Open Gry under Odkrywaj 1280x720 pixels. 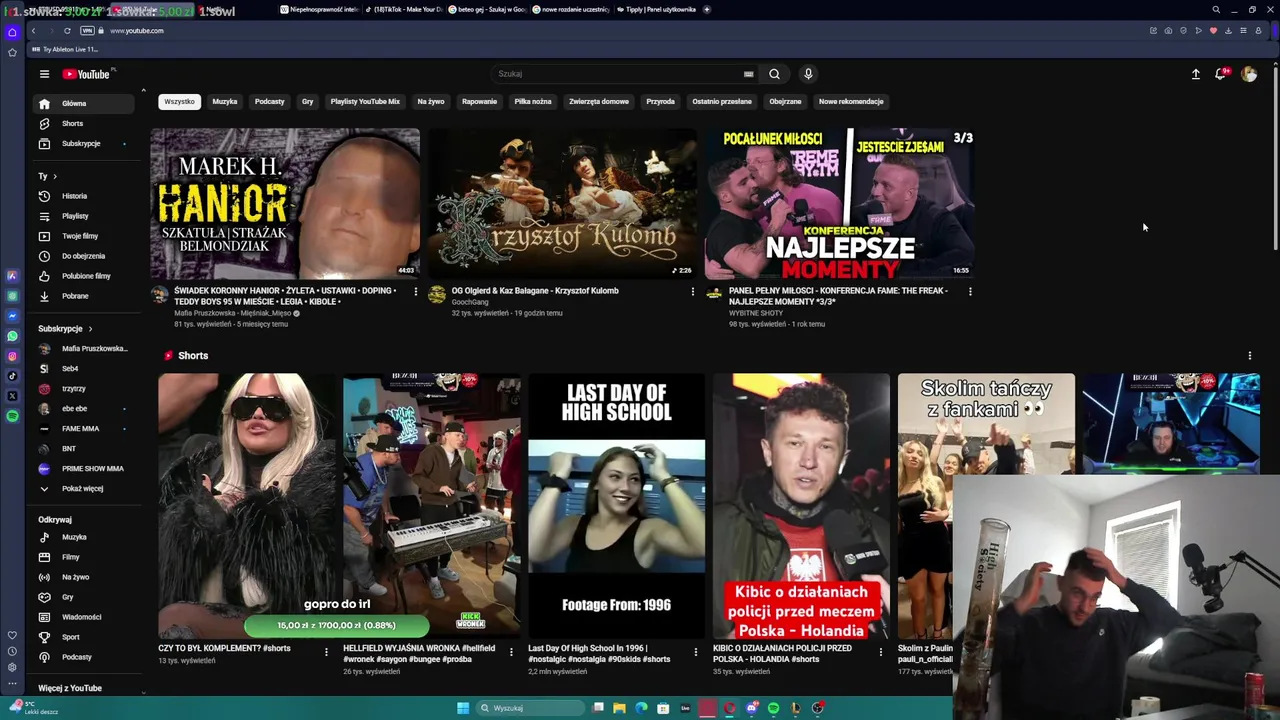pyautogui.click(x=83, y=597)
